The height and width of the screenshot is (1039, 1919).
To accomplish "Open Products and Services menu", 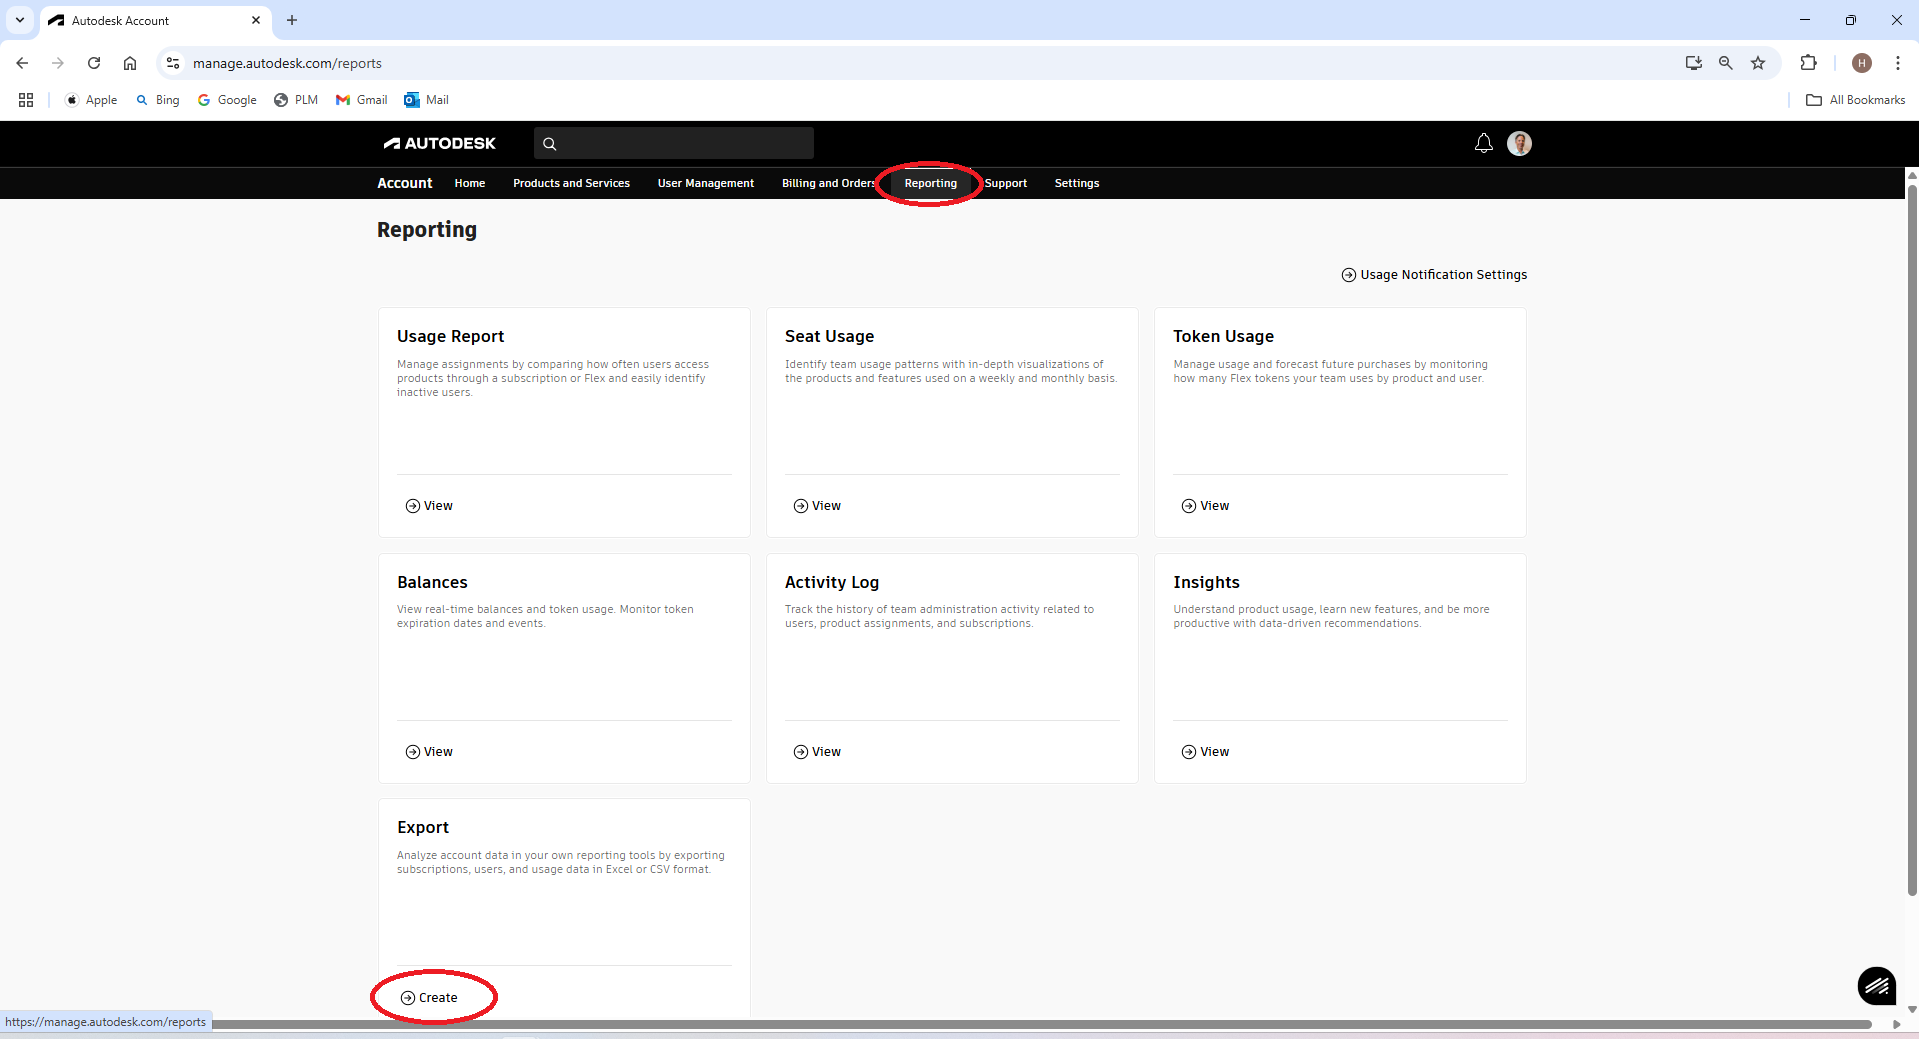I will (x=571, y=183).
